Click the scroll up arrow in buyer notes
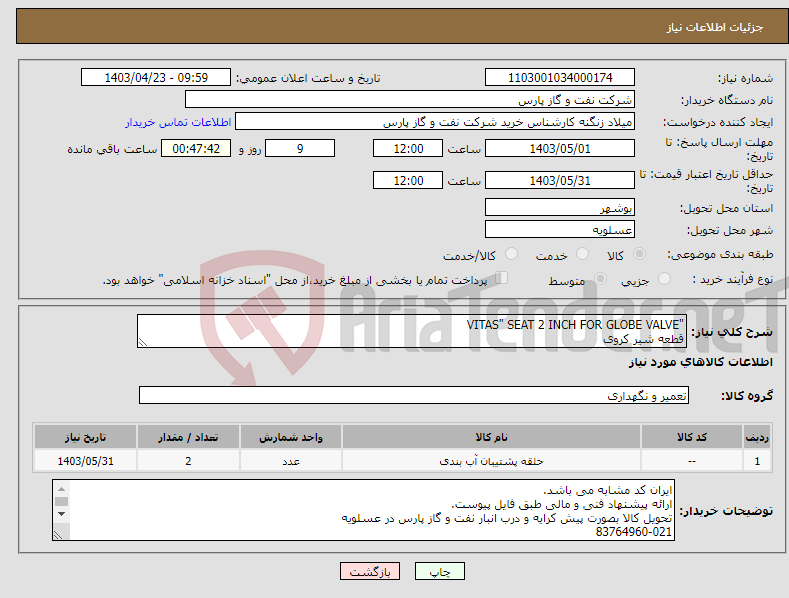The height and width of the screenshot is (598, 789). coord(61,489)
